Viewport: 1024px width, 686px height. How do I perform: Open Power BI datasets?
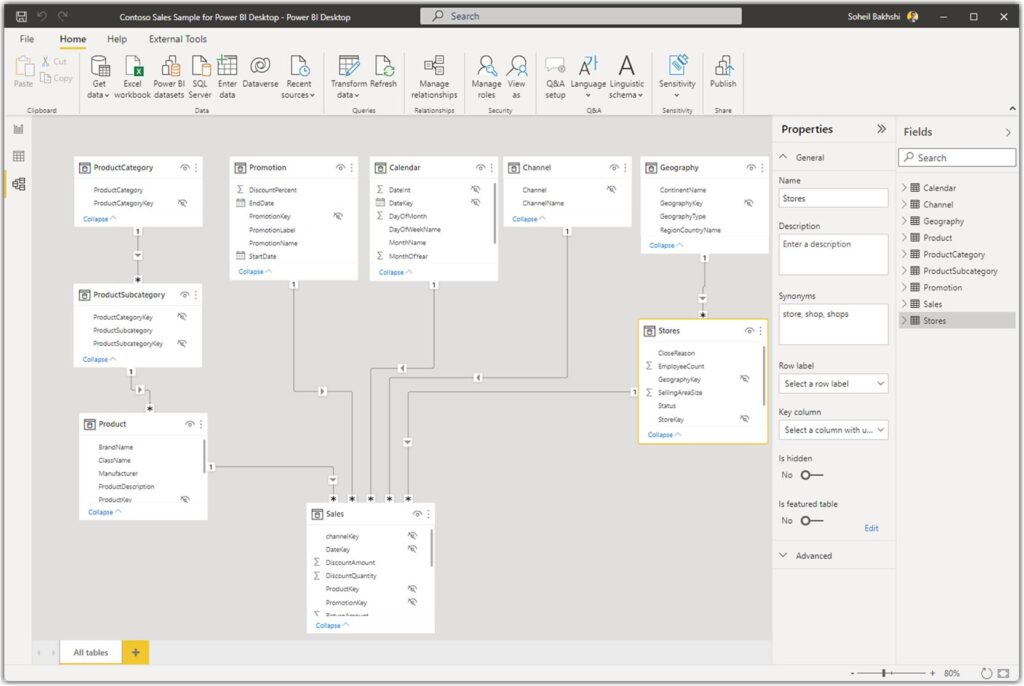pyautogui.click(x=169, y=76)
